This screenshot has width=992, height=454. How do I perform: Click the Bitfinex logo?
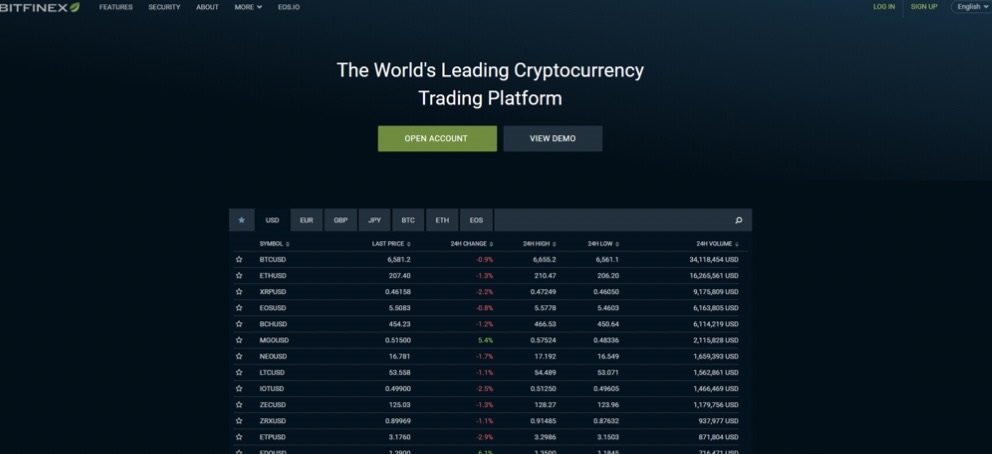pos(39,7)
